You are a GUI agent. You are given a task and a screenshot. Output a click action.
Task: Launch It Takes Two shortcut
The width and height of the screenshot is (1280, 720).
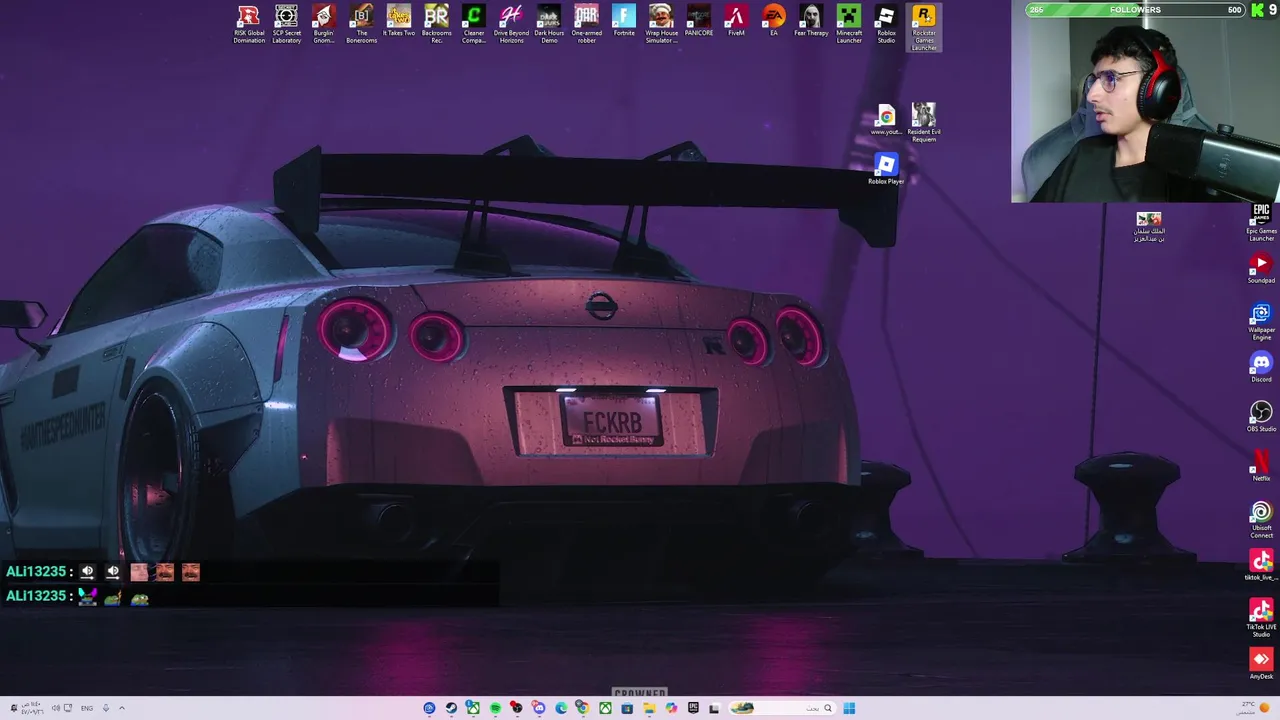pos(399,21)
